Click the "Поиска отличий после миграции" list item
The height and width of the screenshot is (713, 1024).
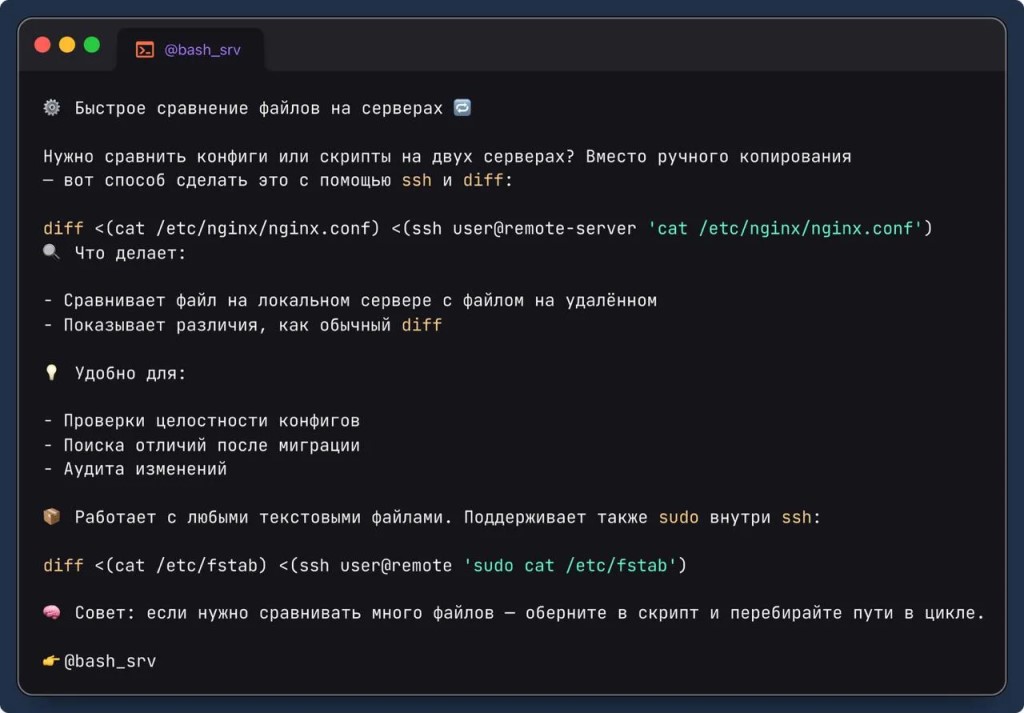pyautogui.click(x=211, y=445)
